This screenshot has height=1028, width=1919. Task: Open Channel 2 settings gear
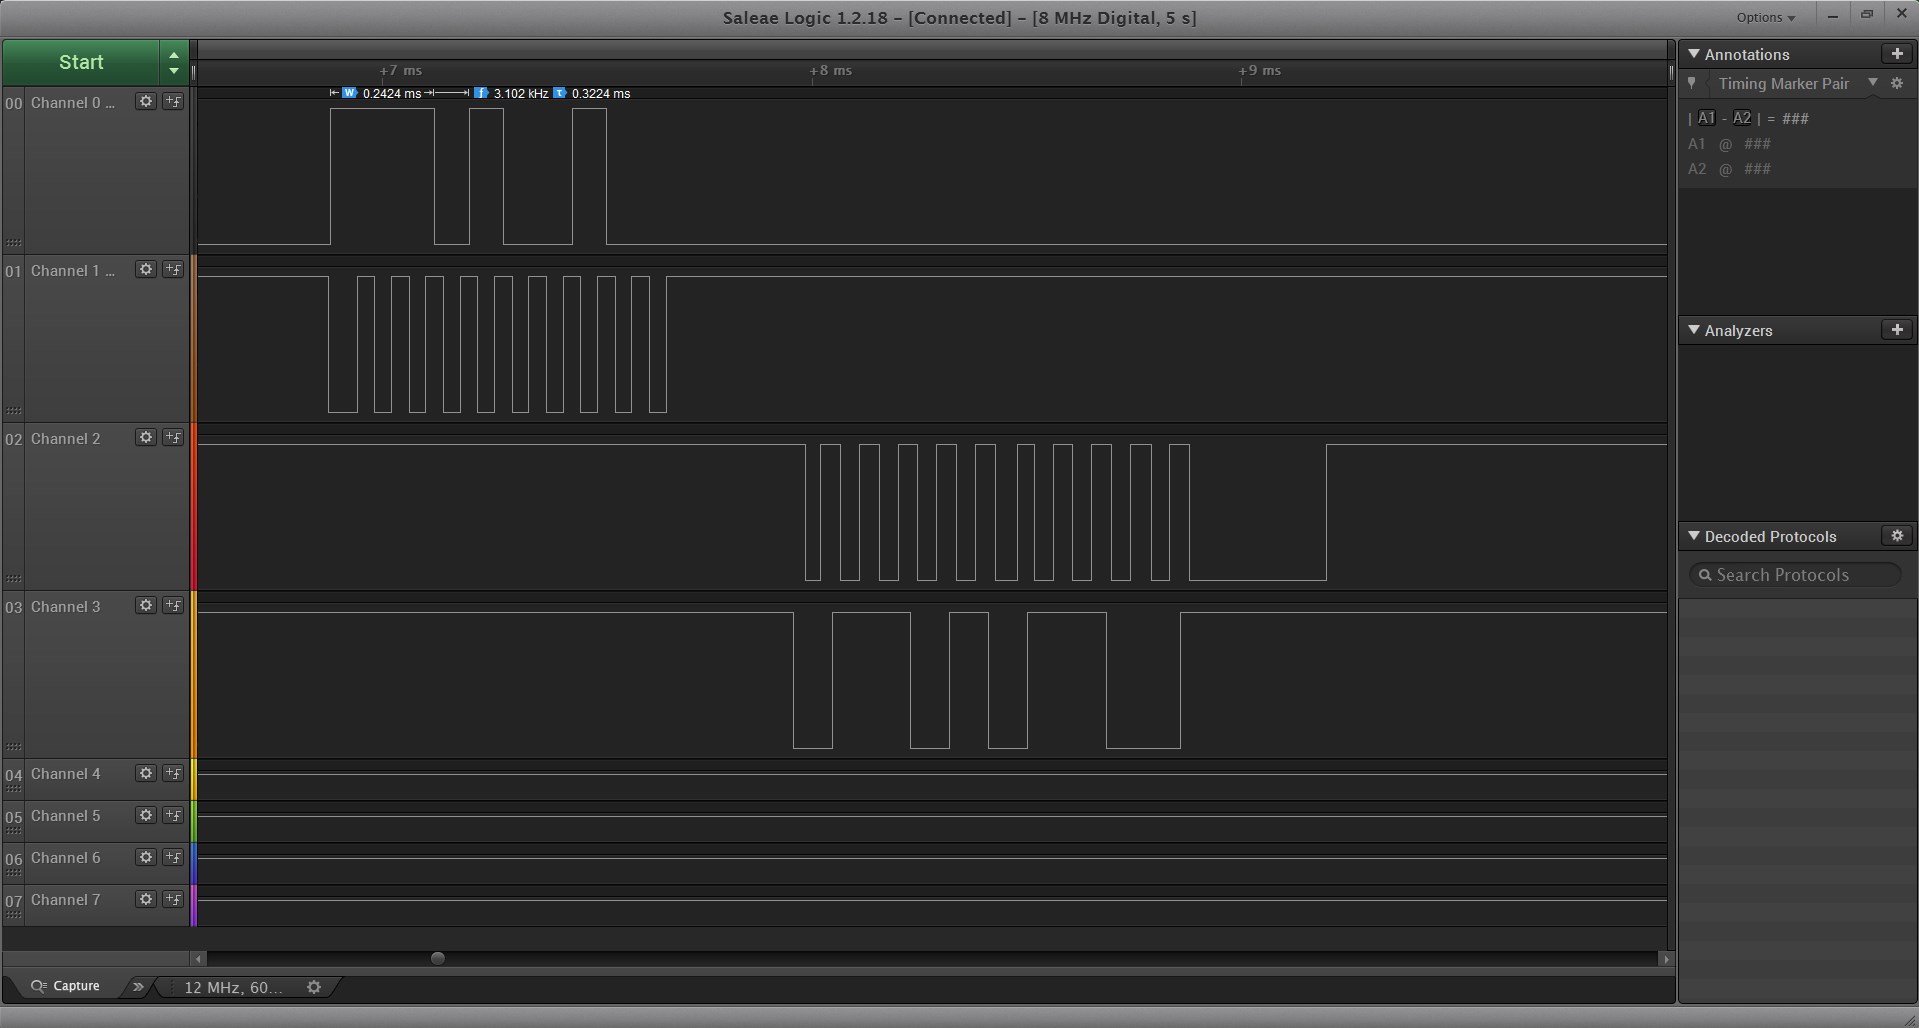point(146,437)
